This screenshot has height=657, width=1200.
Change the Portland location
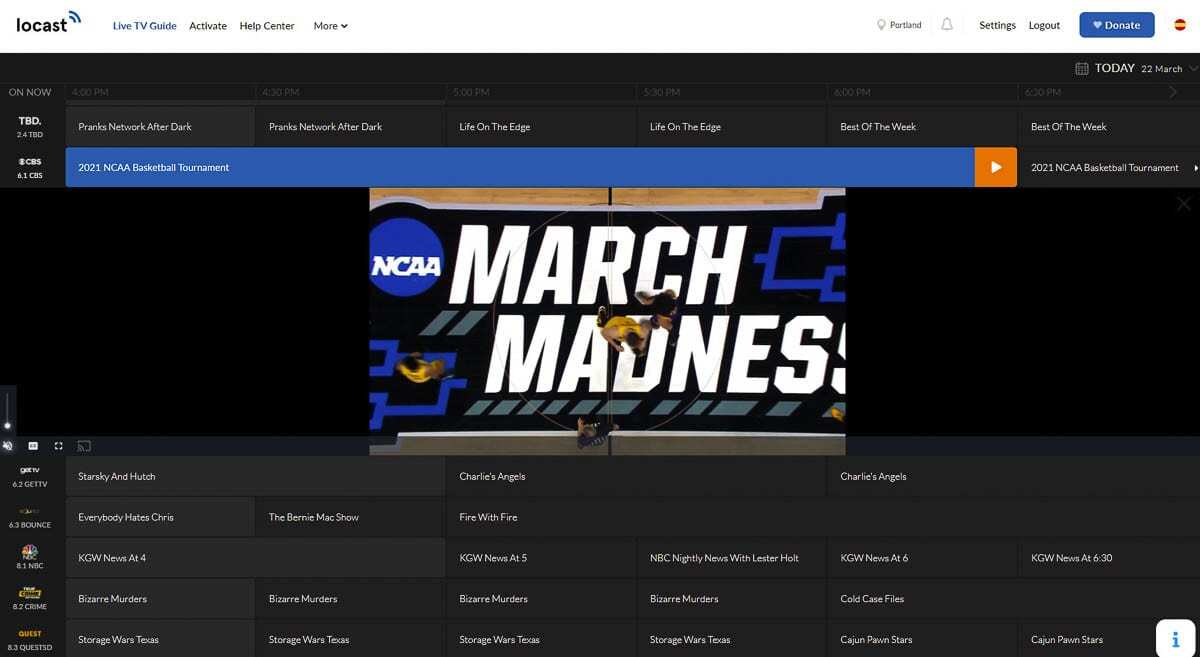[x=899, y=25]
